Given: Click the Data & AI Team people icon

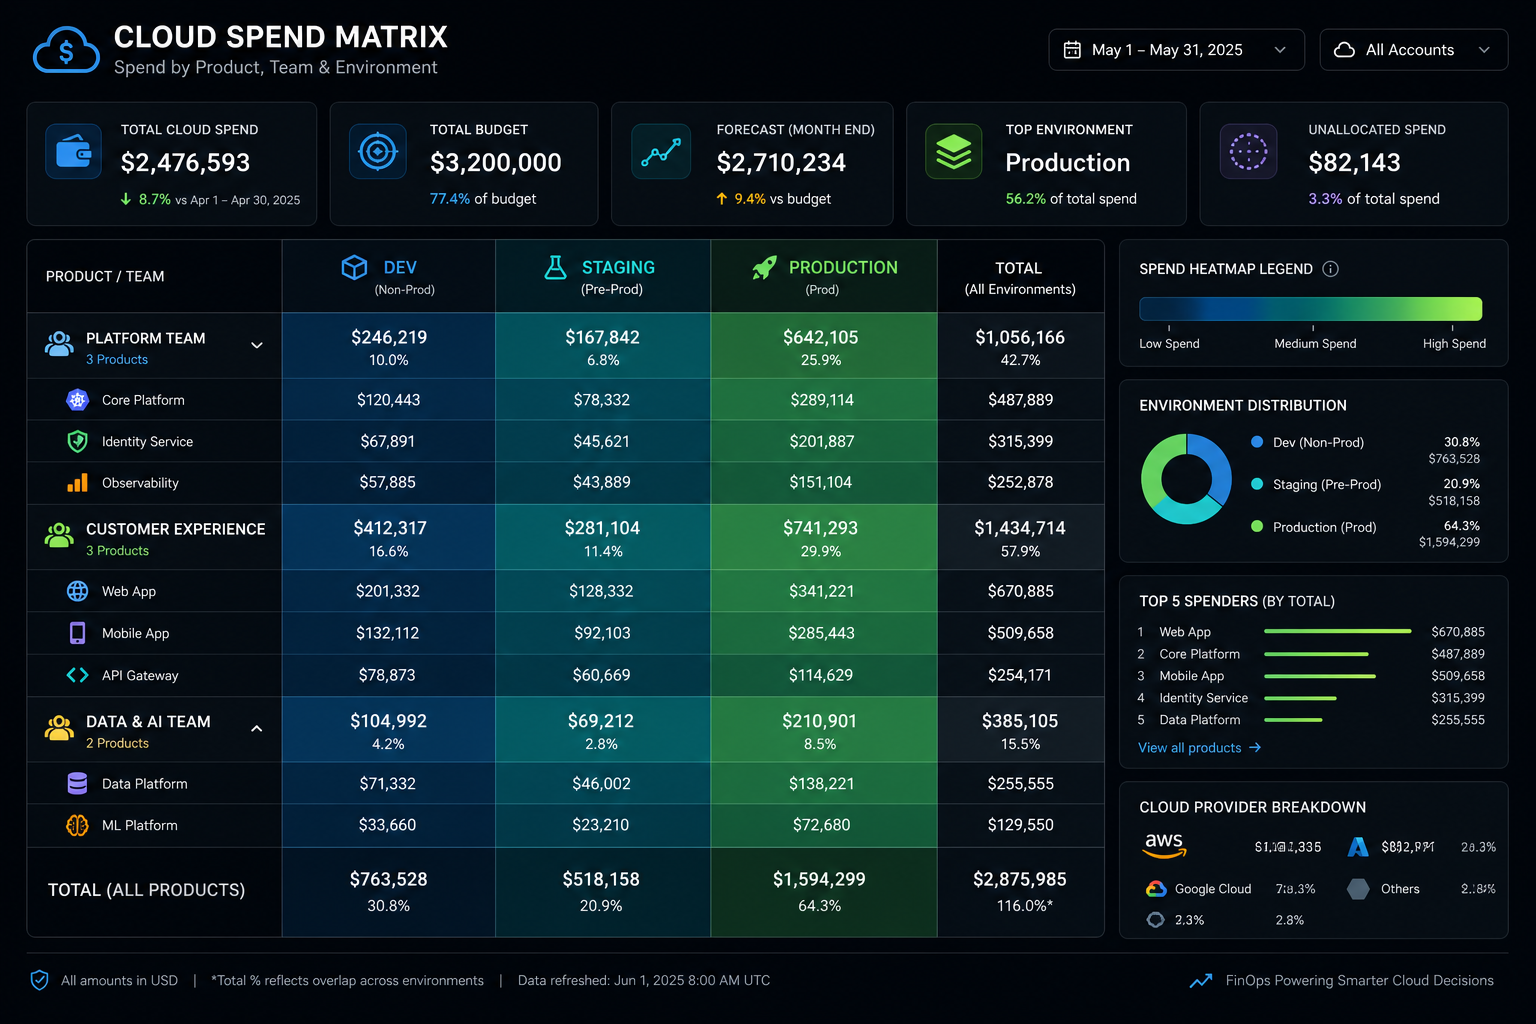Looking at the screenshot, I should [59, 728].
